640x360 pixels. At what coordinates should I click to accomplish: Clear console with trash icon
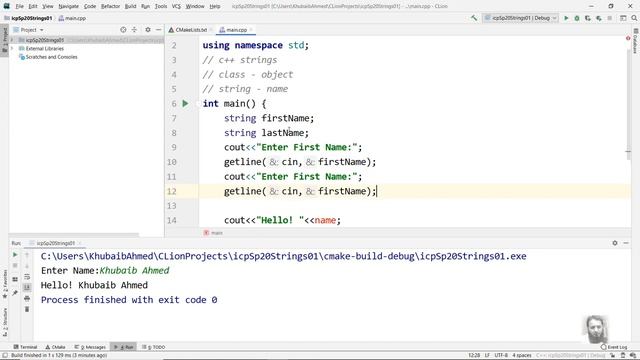click(27, 309)
